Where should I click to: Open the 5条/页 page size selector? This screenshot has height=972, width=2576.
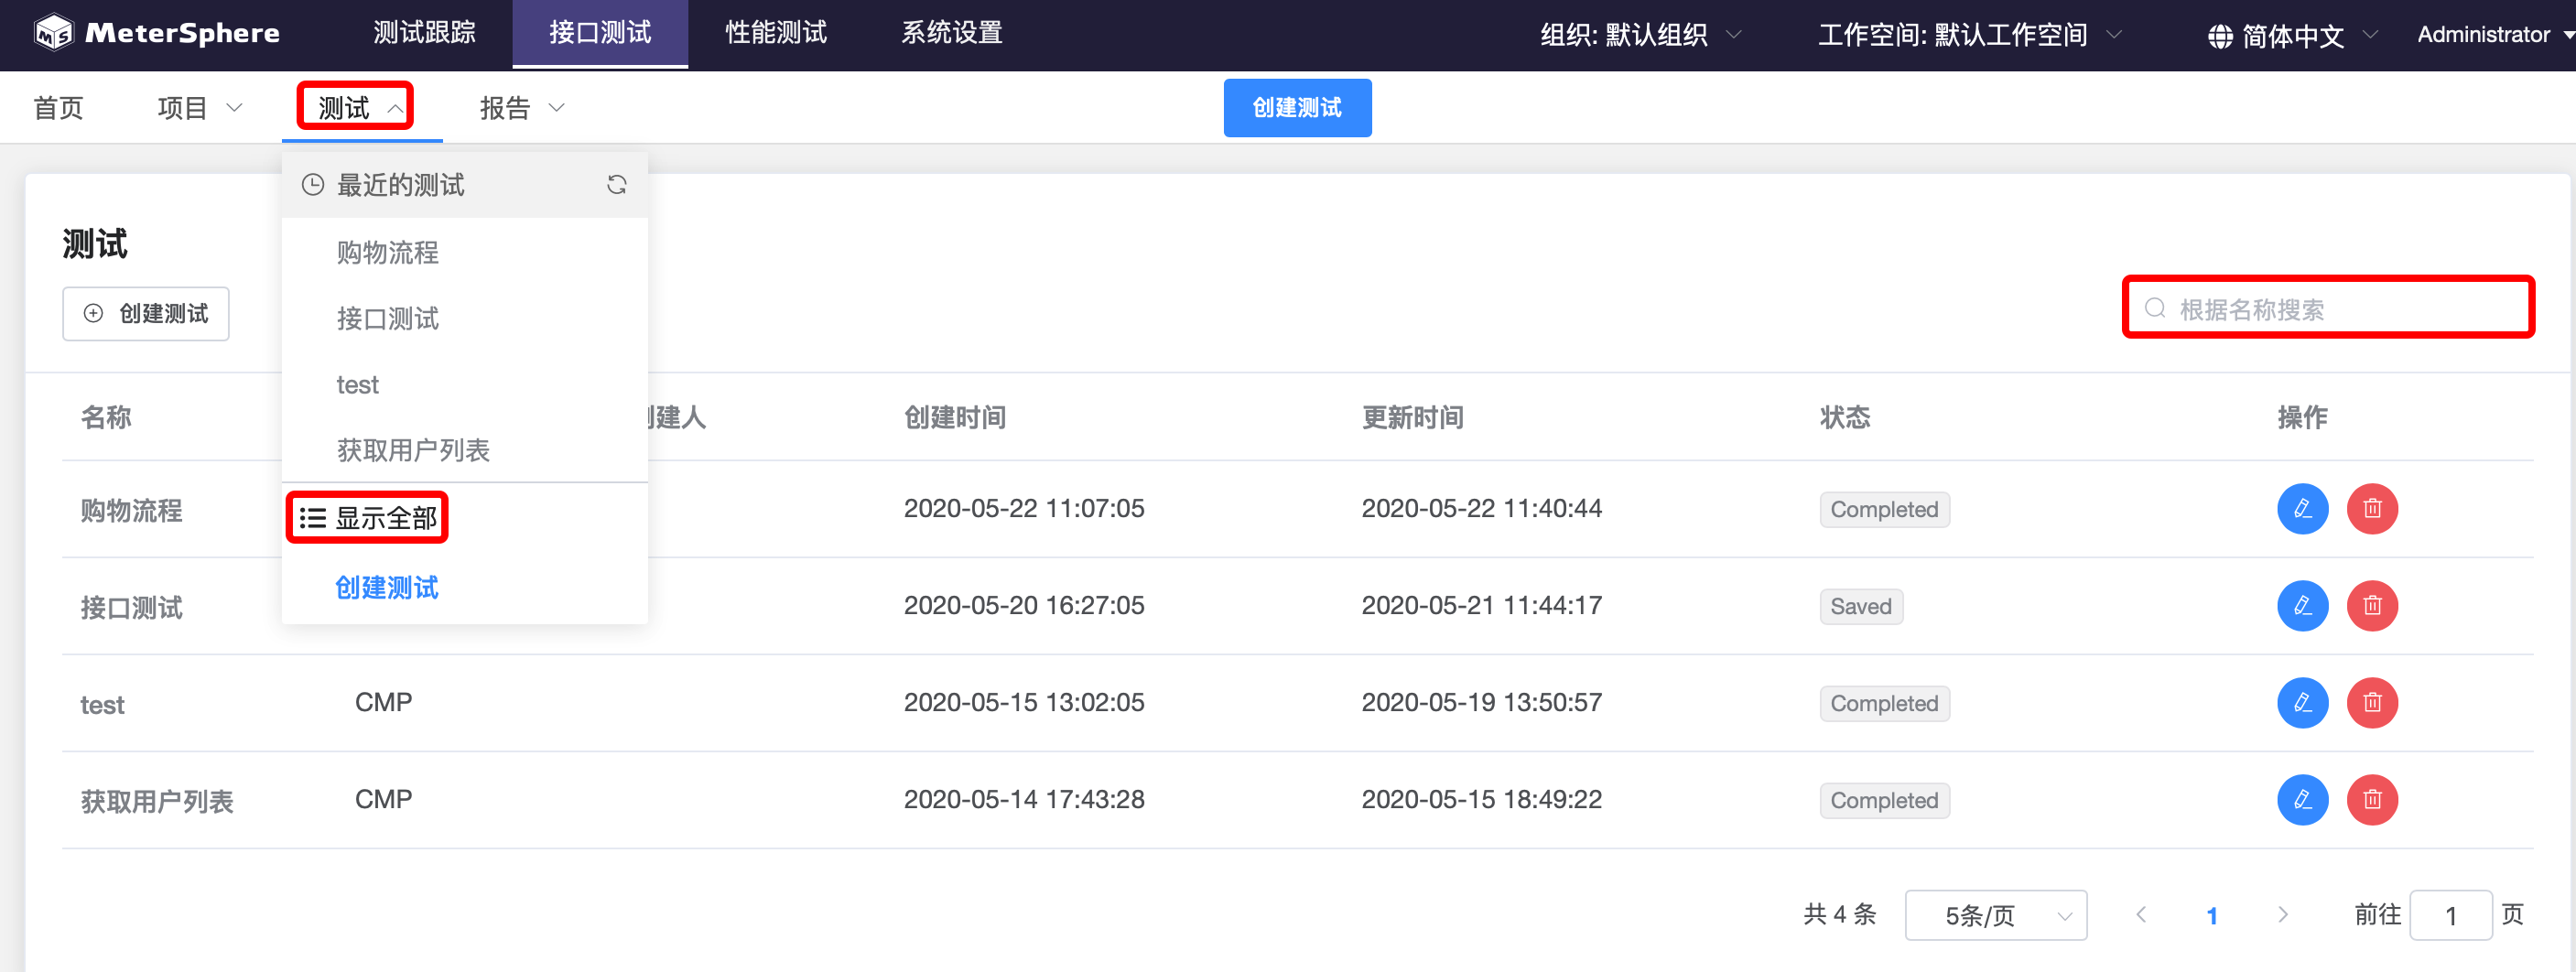coord(1995,915)
